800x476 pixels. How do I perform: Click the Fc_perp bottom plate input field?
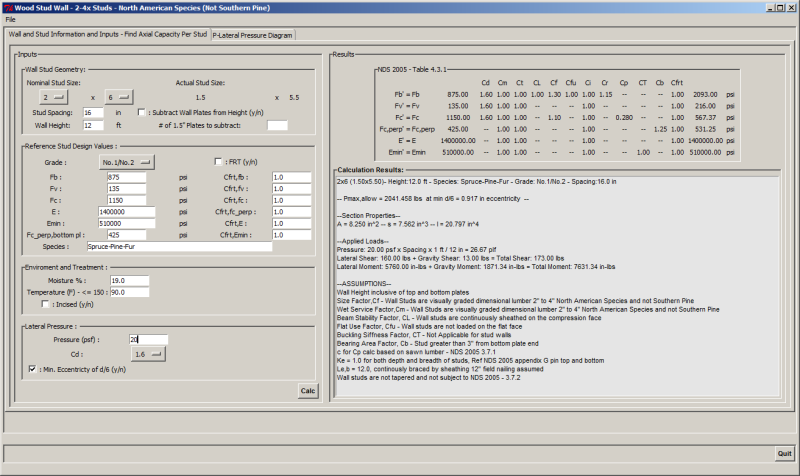tap(127, 235)
